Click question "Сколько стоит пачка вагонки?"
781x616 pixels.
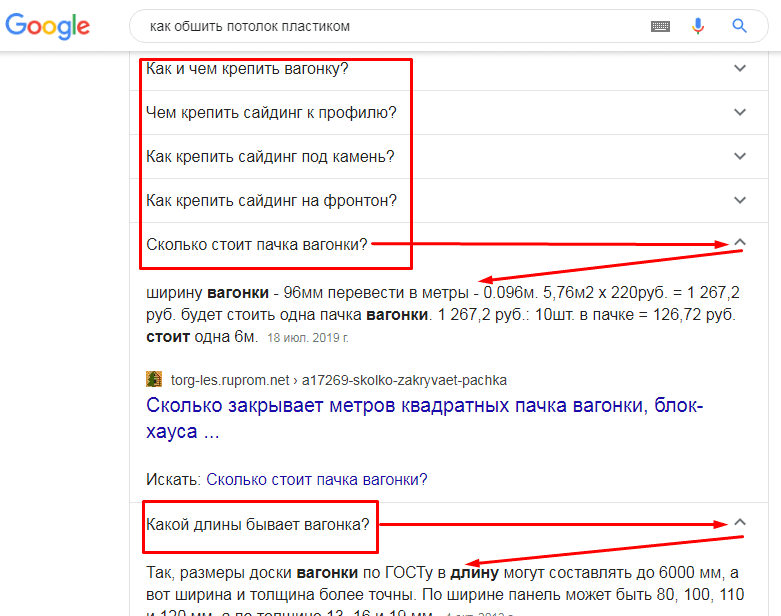257,245
